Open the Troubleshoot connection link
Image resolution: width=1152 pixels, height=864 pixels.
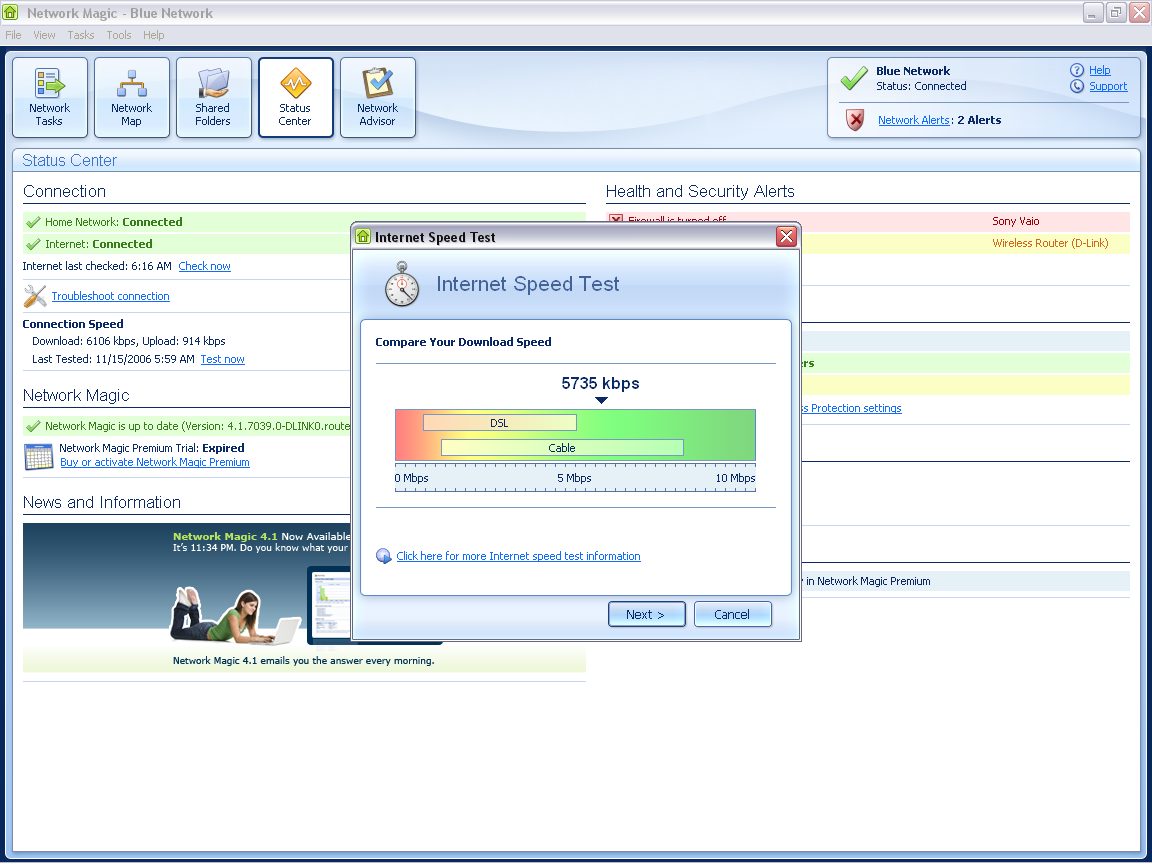pos(110,296)
